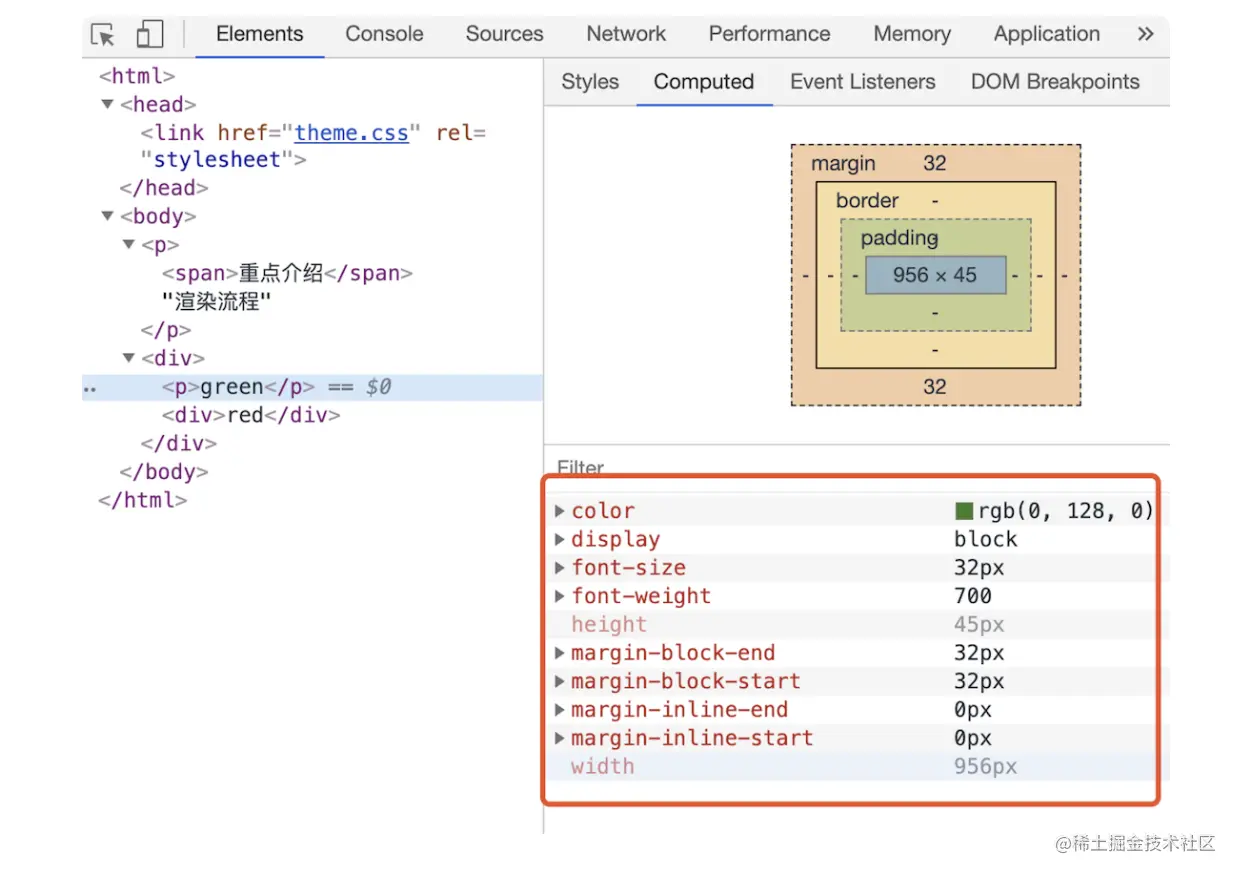1240x878 pixels.
Task: Show more DevTools tabs chevron
Action: 1146,34
